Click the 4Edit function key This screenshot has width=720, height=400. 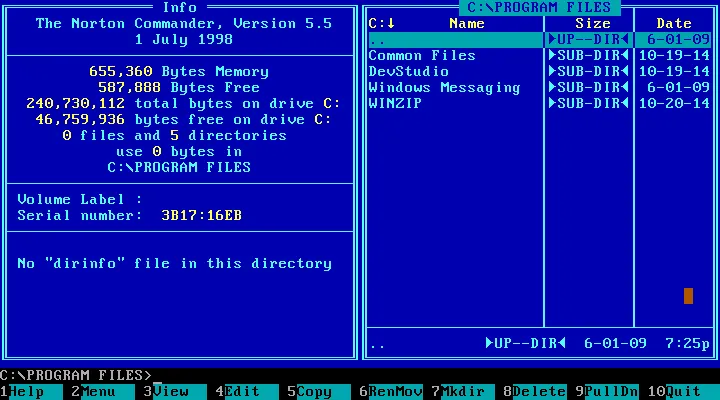[x=247, y=392]
